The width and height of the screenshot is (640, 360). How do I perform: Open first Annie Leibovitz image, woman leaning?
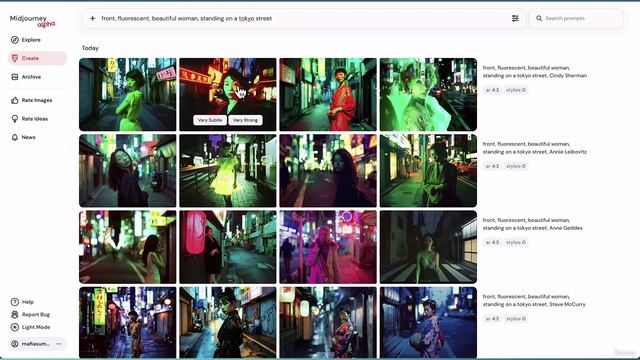coord(128,171)
